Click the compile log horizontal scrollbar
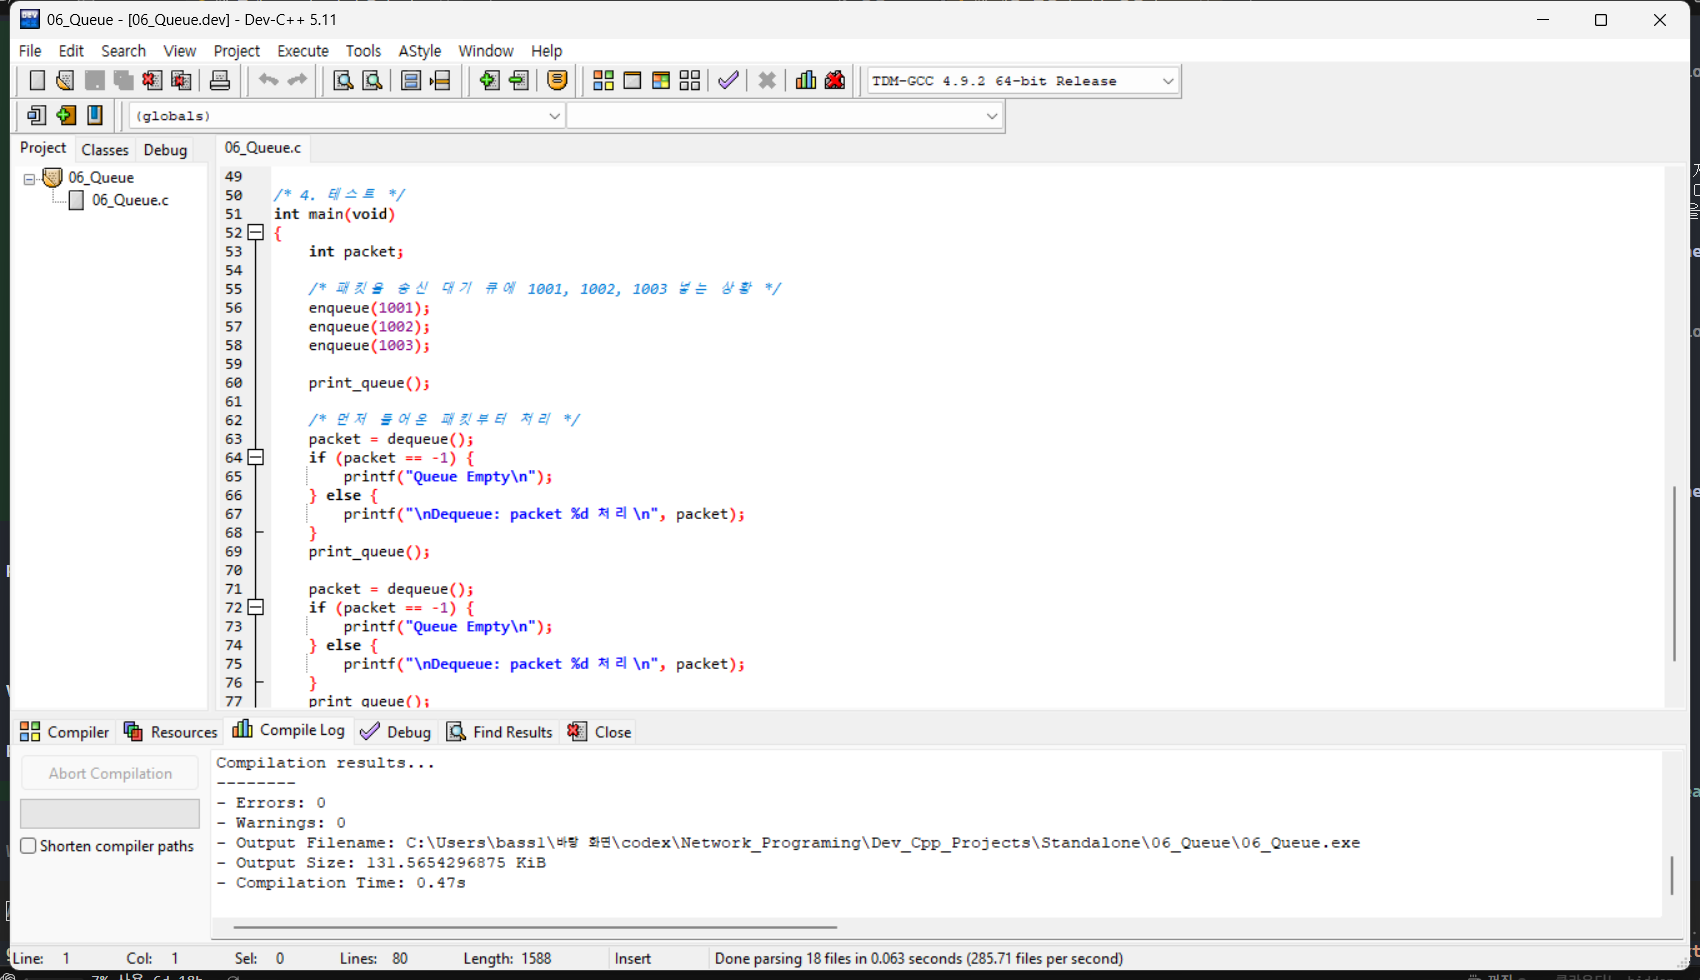The image size is (1700, 980). (535, 927)
